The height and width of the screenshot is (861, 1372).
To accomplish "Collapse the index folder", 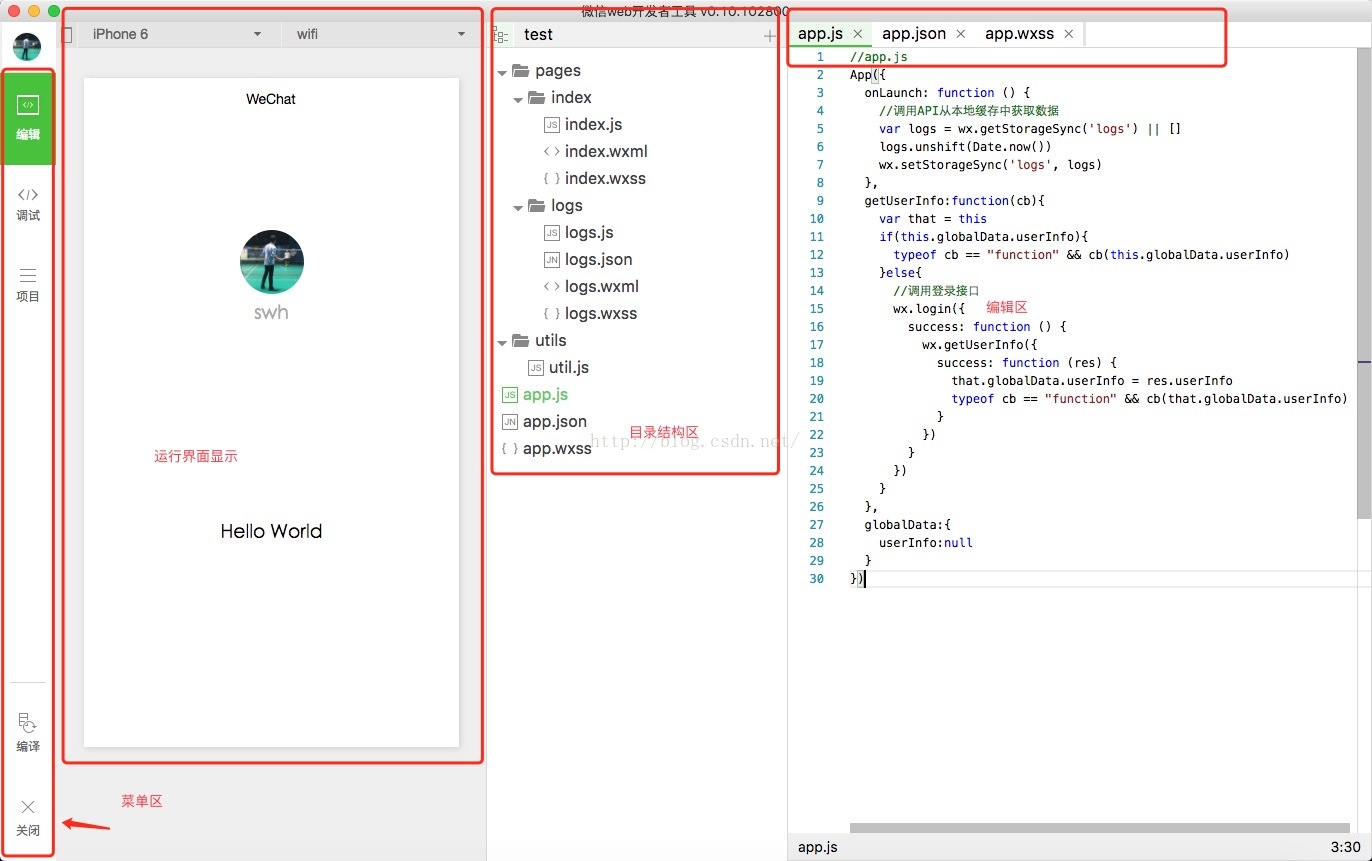I will click(x=518, y=98).
